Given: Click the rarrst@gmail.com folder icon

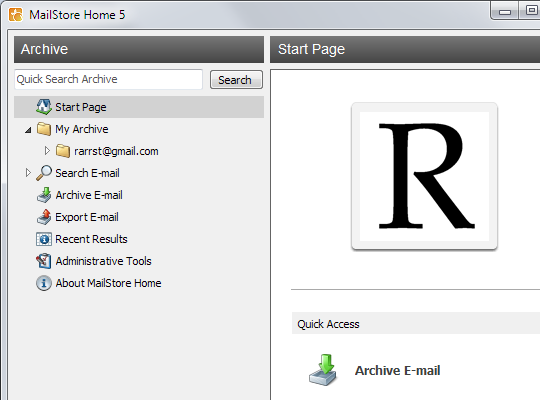Looking at the screenshot, I should [x=63, y=151].
